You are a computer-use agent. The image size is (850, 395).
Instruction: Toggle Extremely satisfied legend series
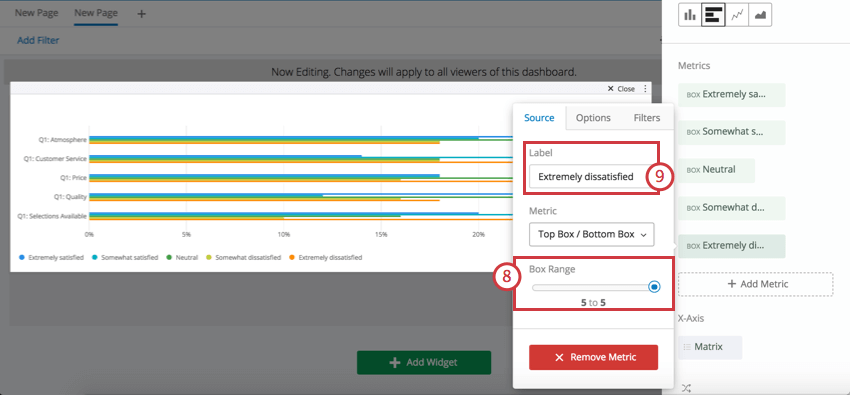click(51, 258)
